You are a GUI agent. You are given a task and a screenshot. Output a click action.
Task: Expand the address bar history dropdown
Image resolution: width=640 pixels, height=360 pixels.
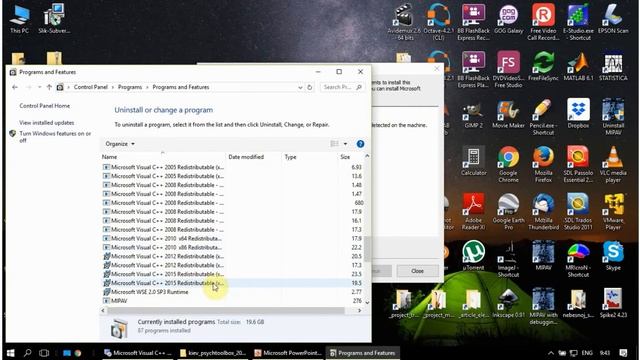click(x=300, y=87)
